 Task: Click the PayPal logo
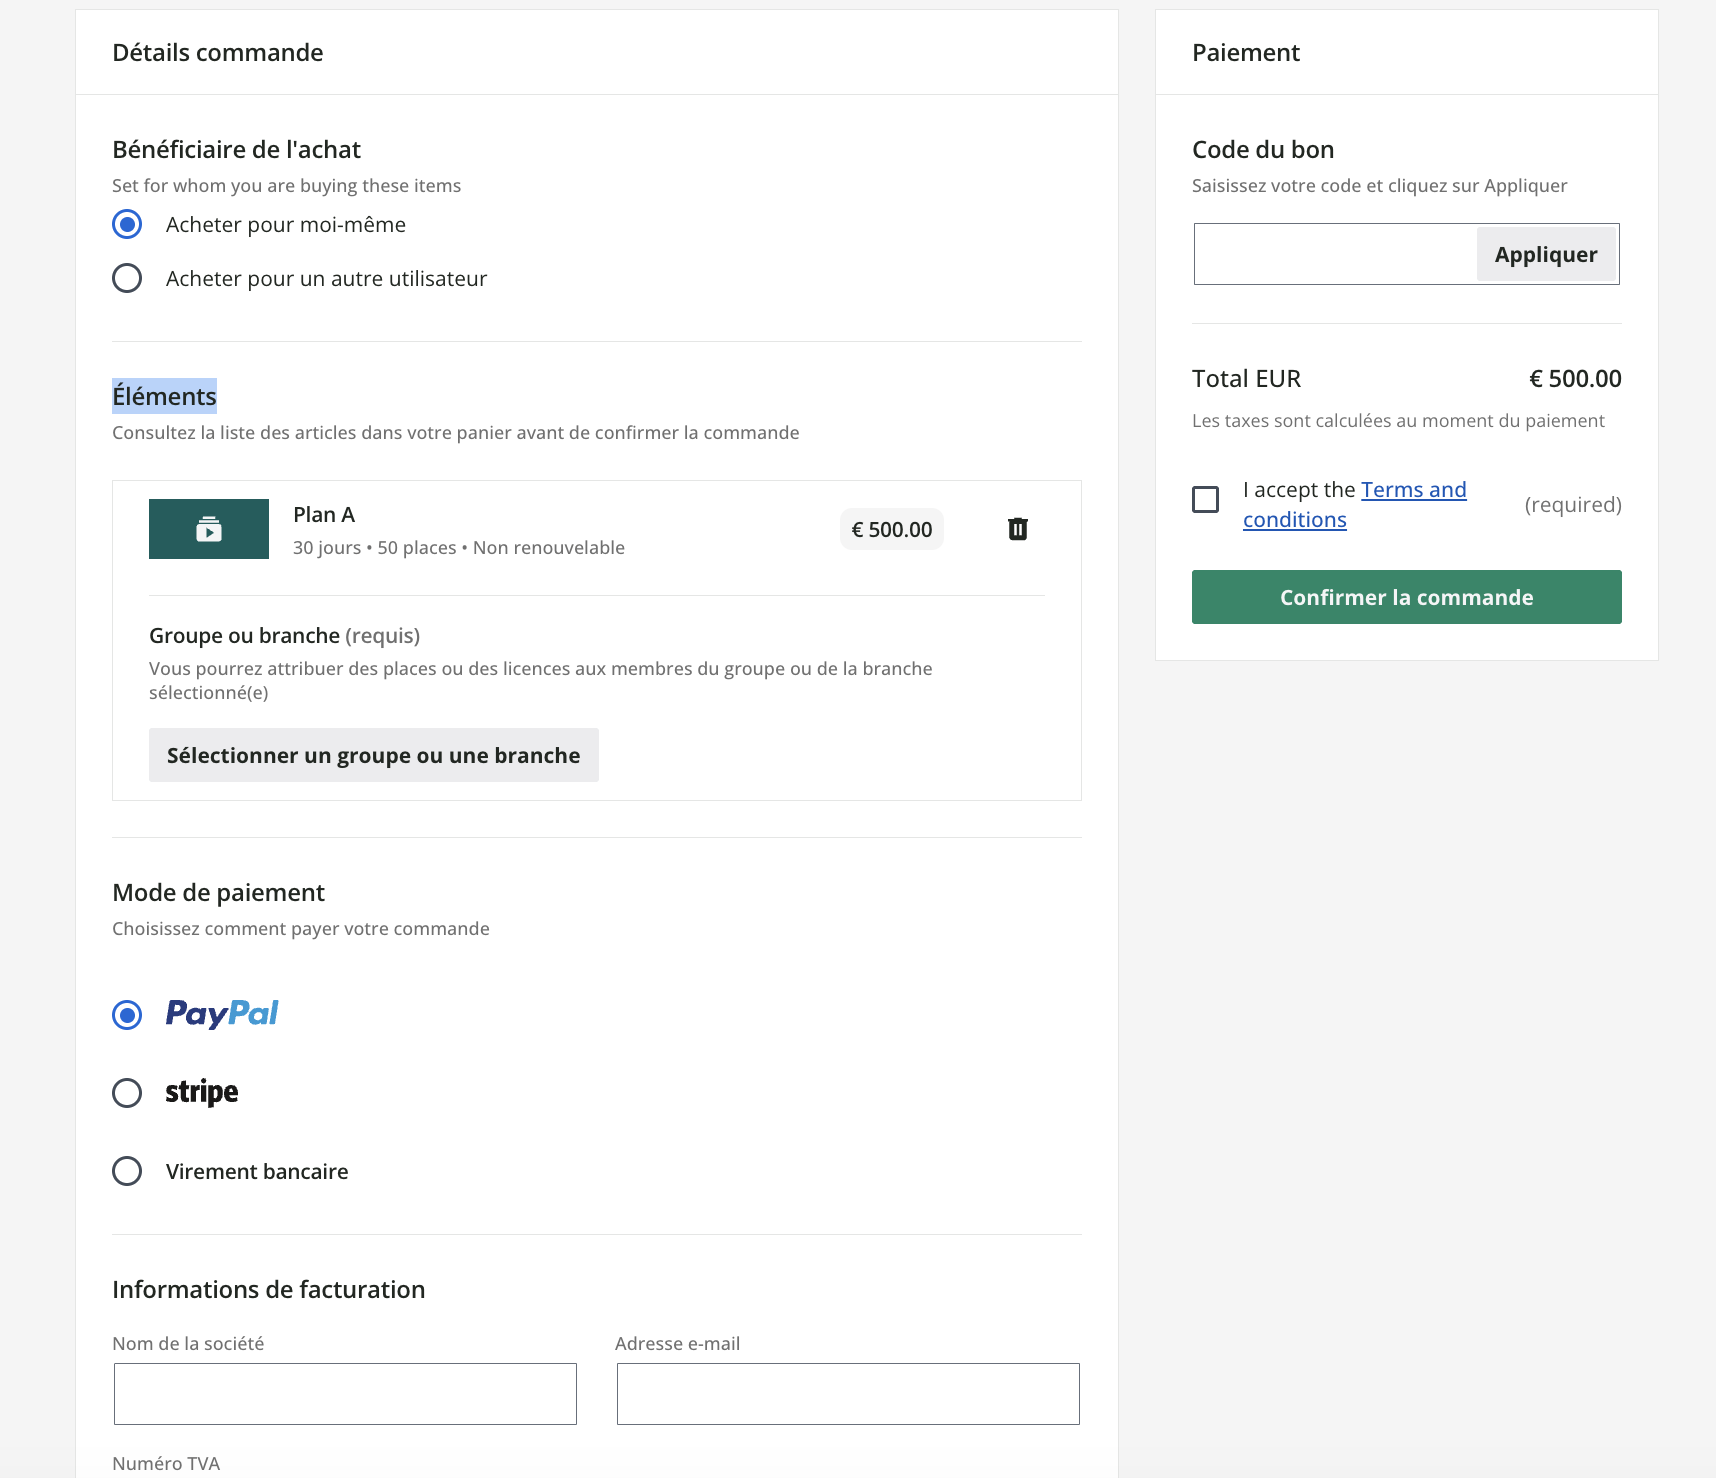[222, 1014]
